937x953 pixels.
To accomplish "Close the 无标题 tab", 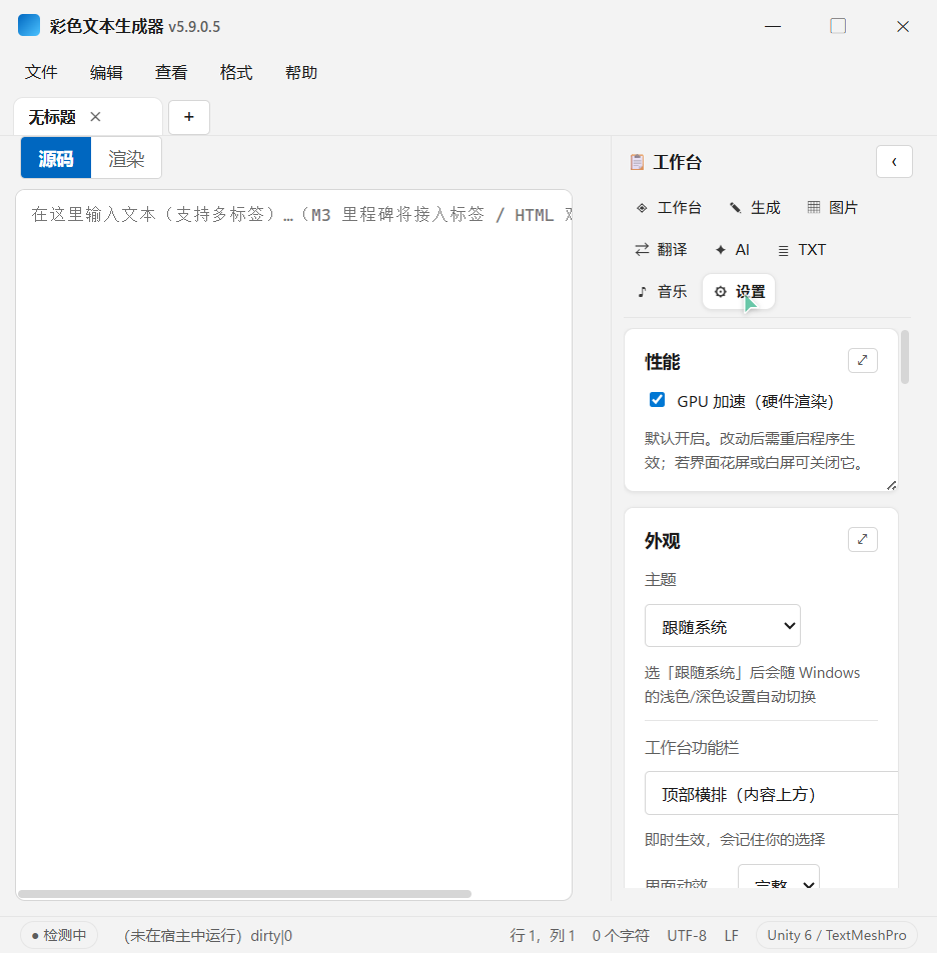I will pos(95,117).
